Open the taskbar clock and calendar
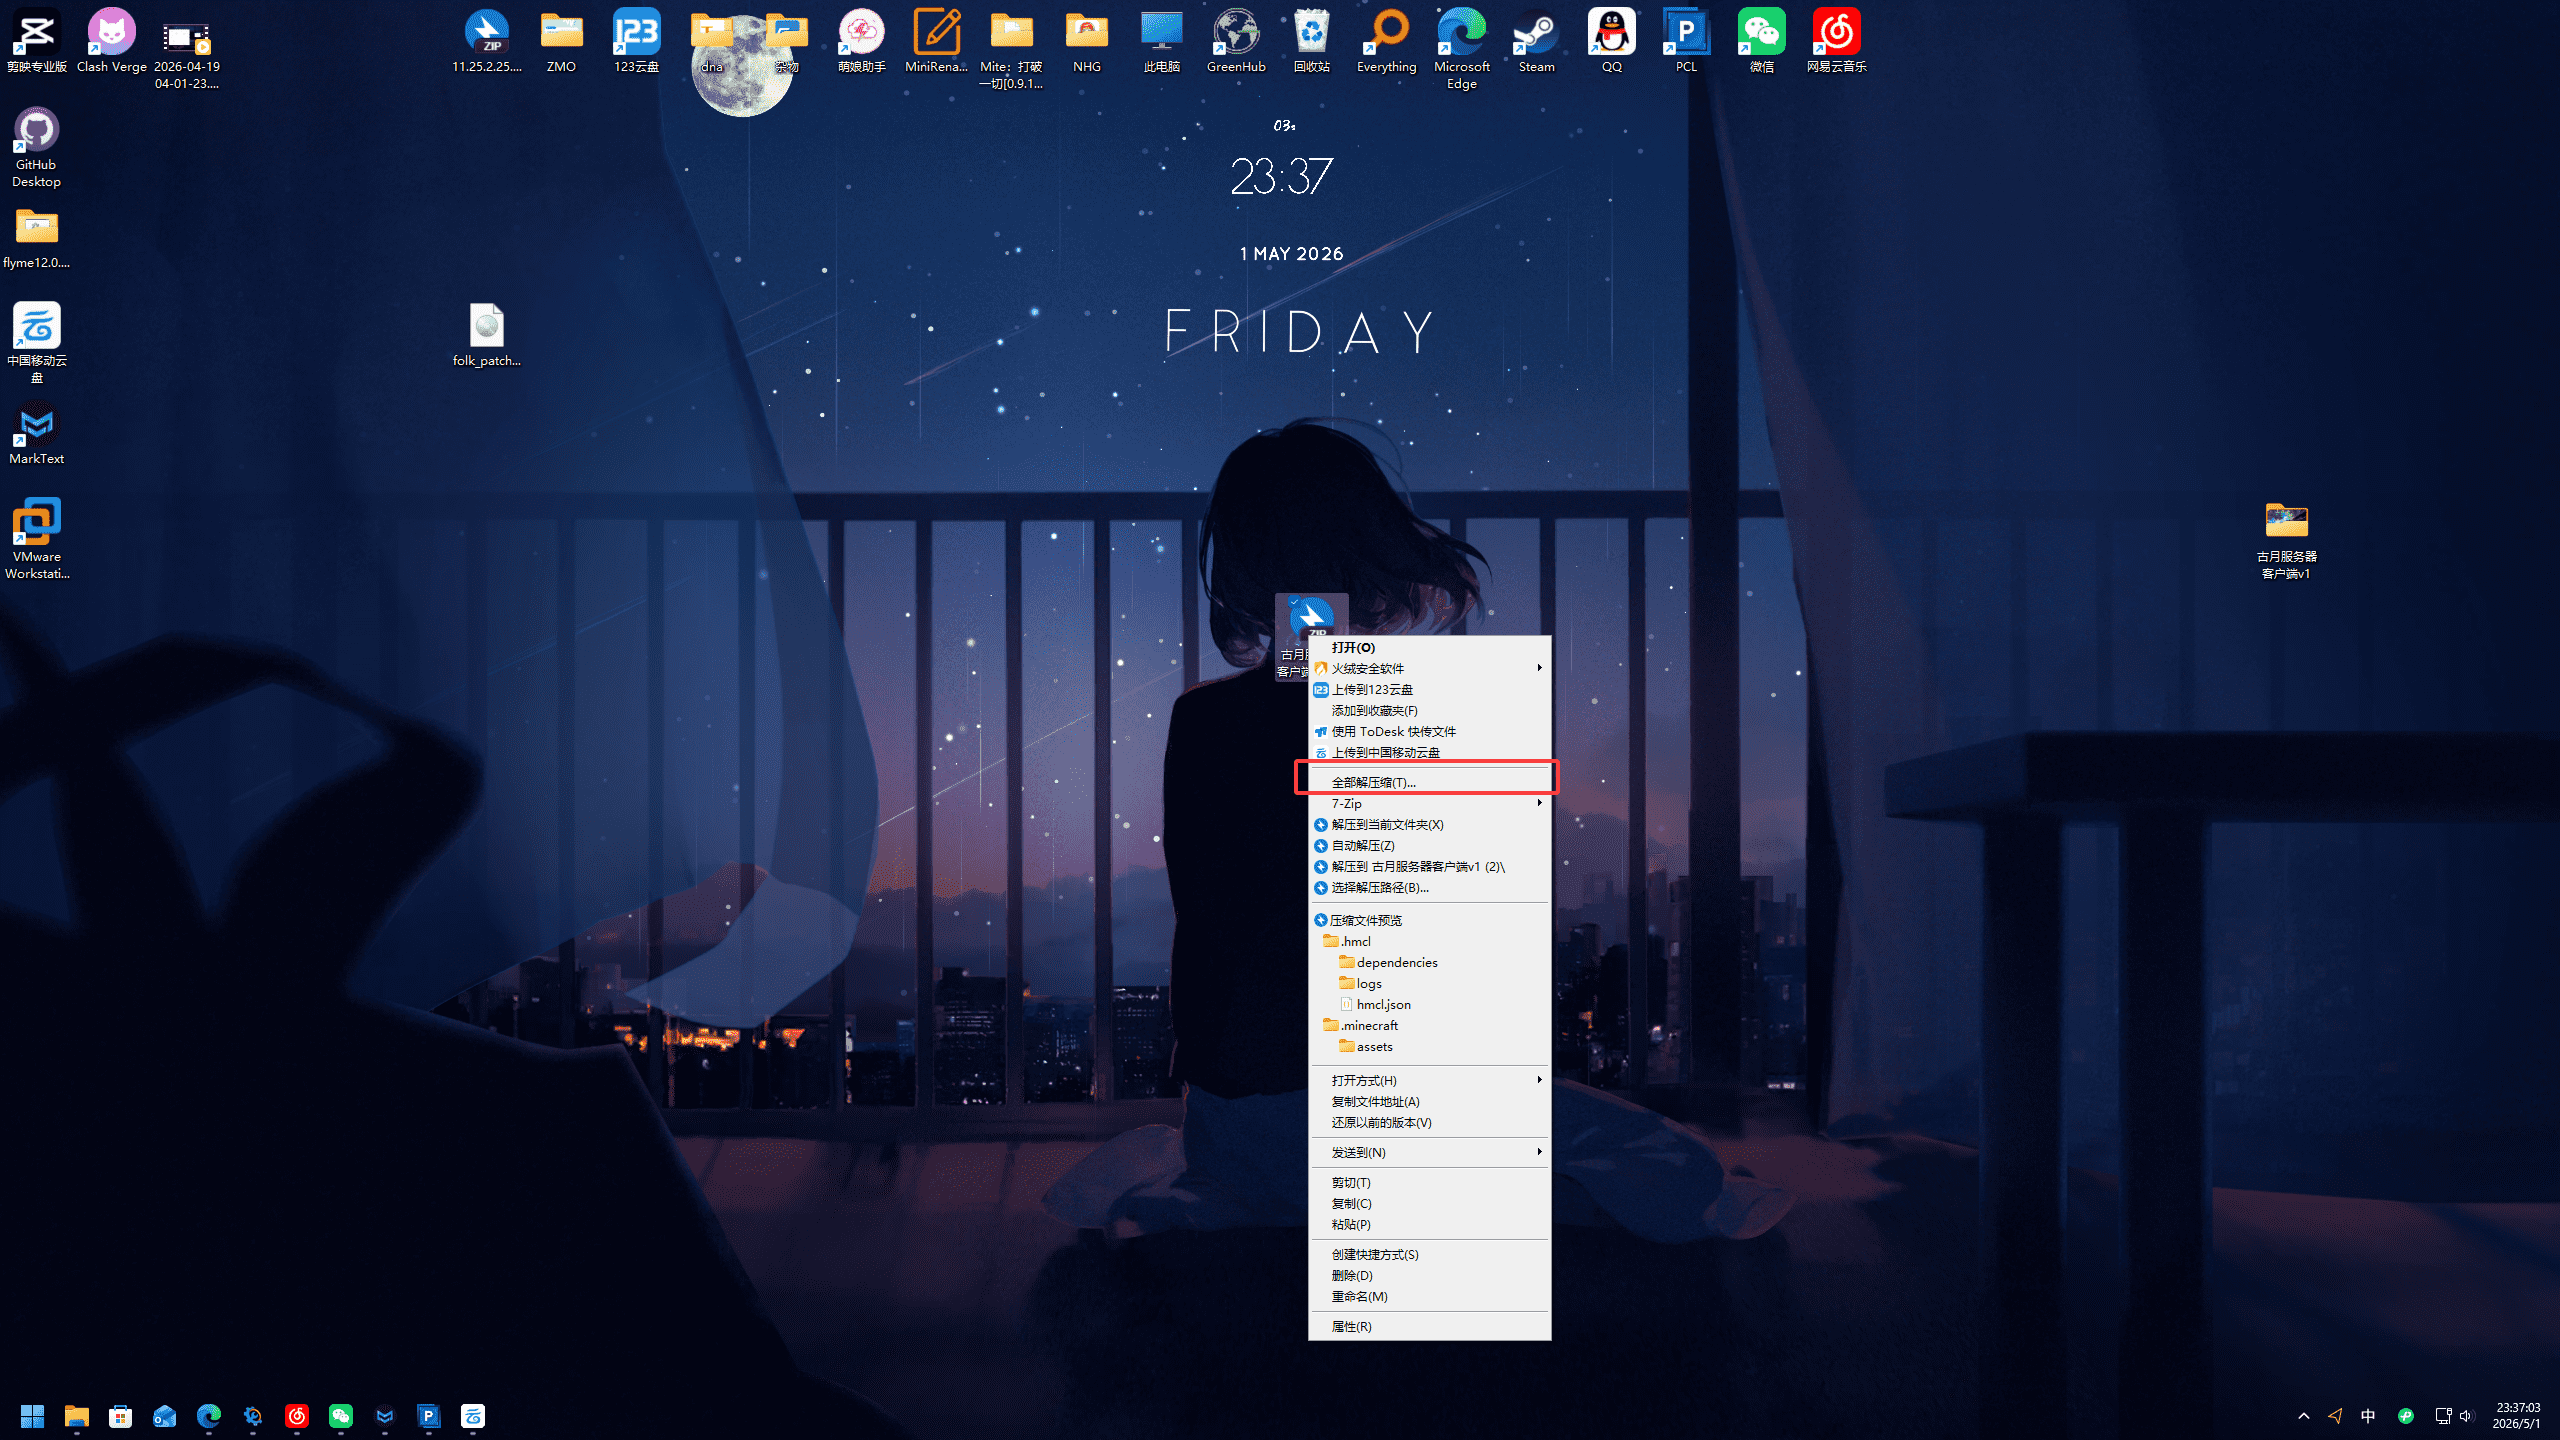This screenshot has height=1440, width=2560. coord(2518,1416)
